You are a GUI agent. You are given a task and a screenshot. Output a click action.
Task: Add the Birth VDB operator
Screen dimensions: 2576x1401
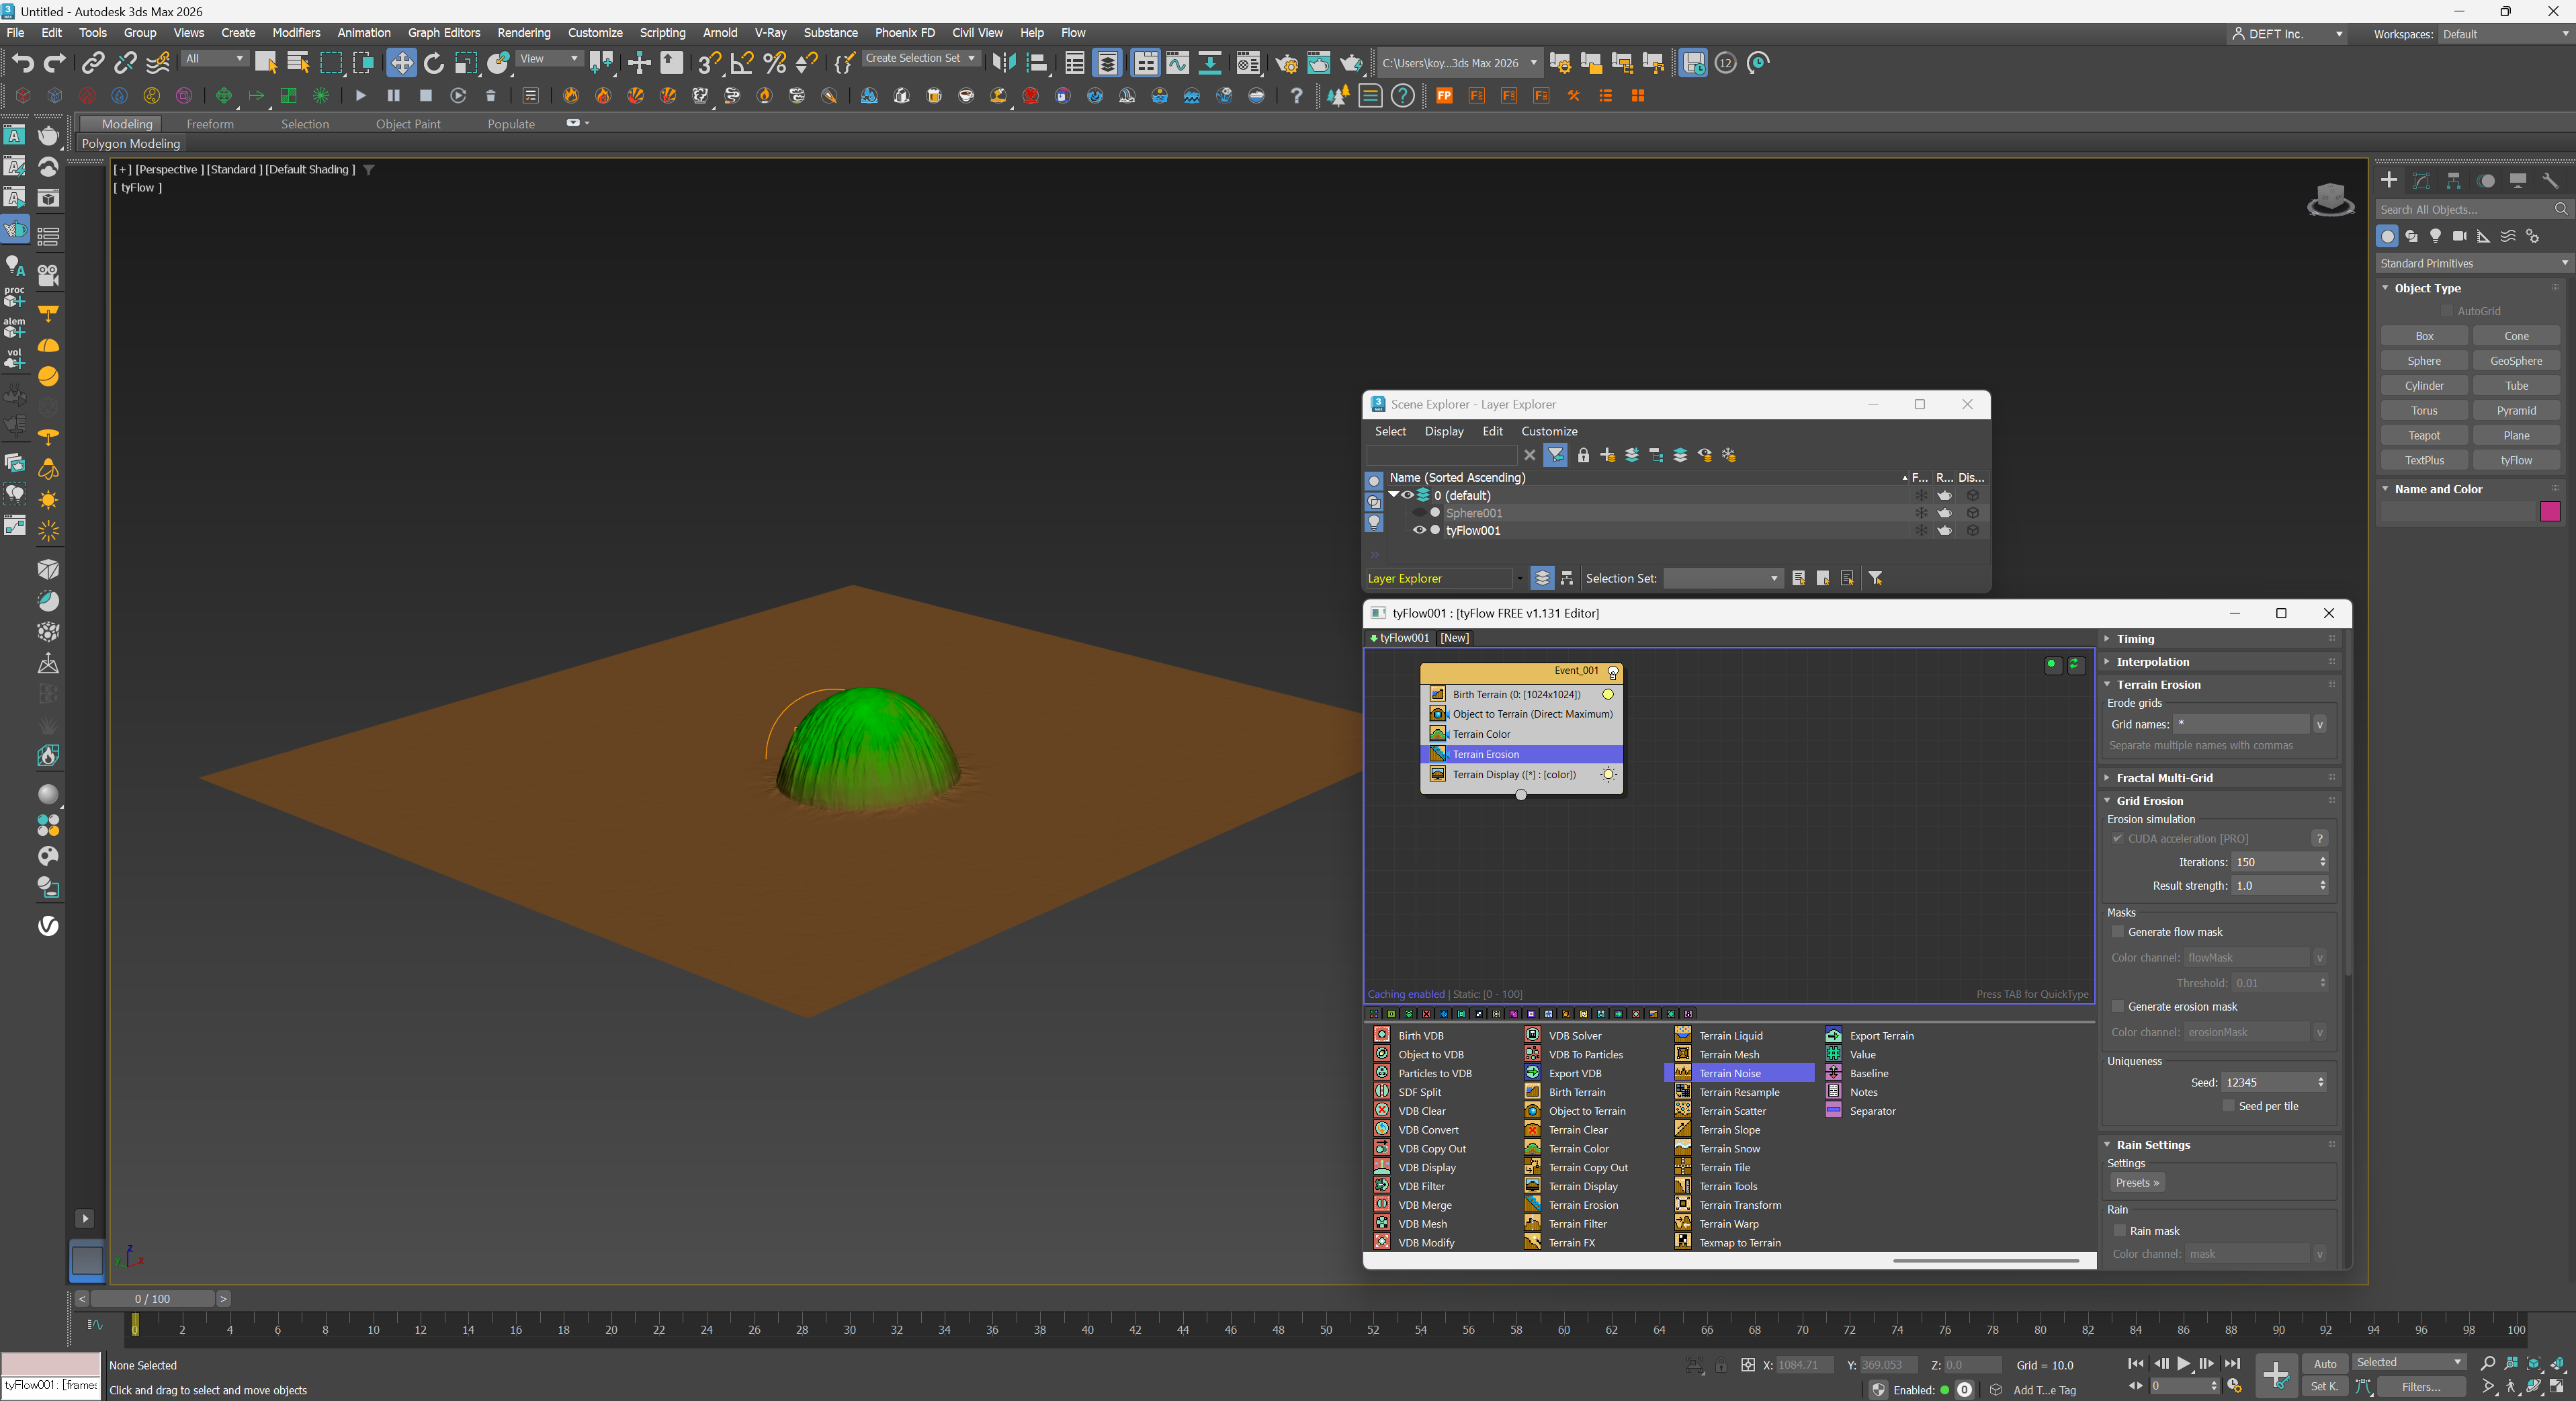click(1420, 1035)
